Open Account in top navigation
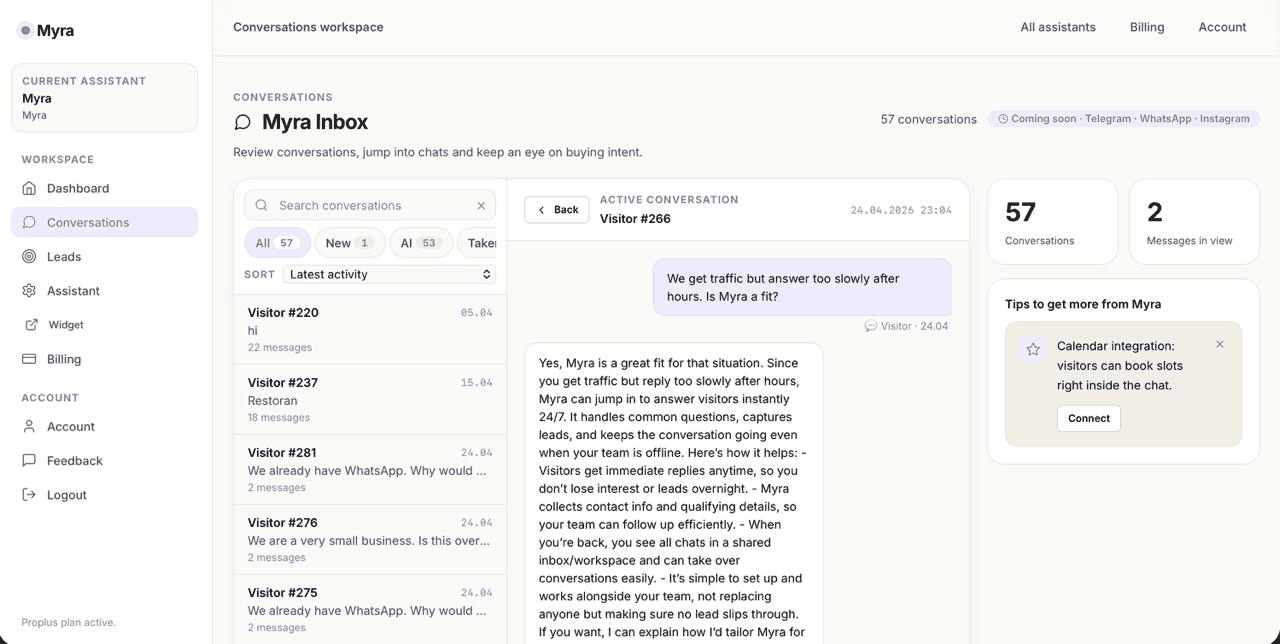This screenshot has width=1280, height=644. [x=1222, y=27]
